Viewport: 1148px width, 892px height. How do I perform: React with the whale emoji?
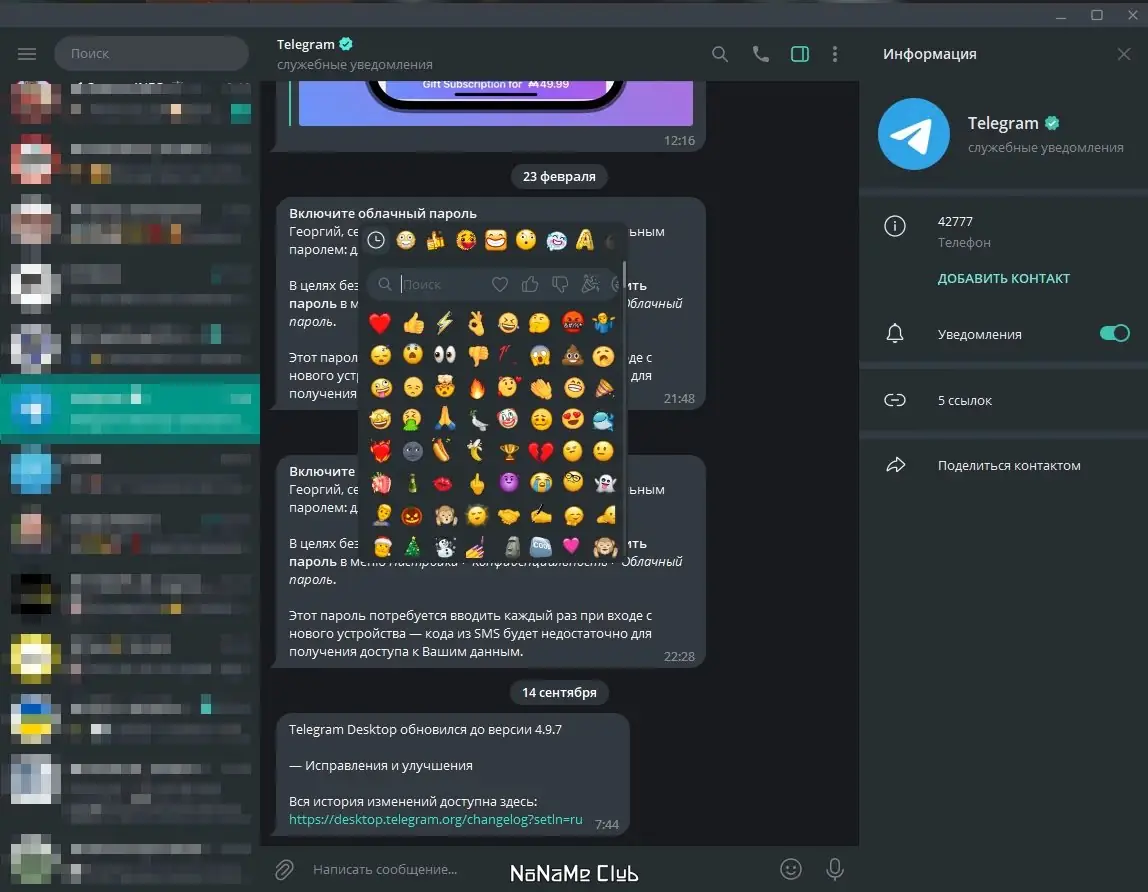click(x=604, y=420)
